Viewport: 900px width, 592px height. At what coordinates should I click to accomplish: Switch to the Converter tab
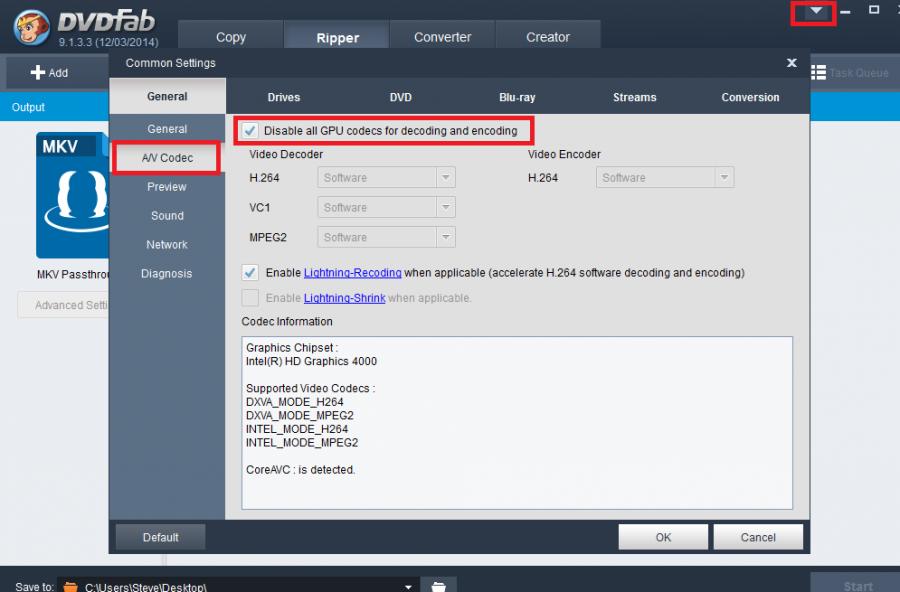click(442, 35)
